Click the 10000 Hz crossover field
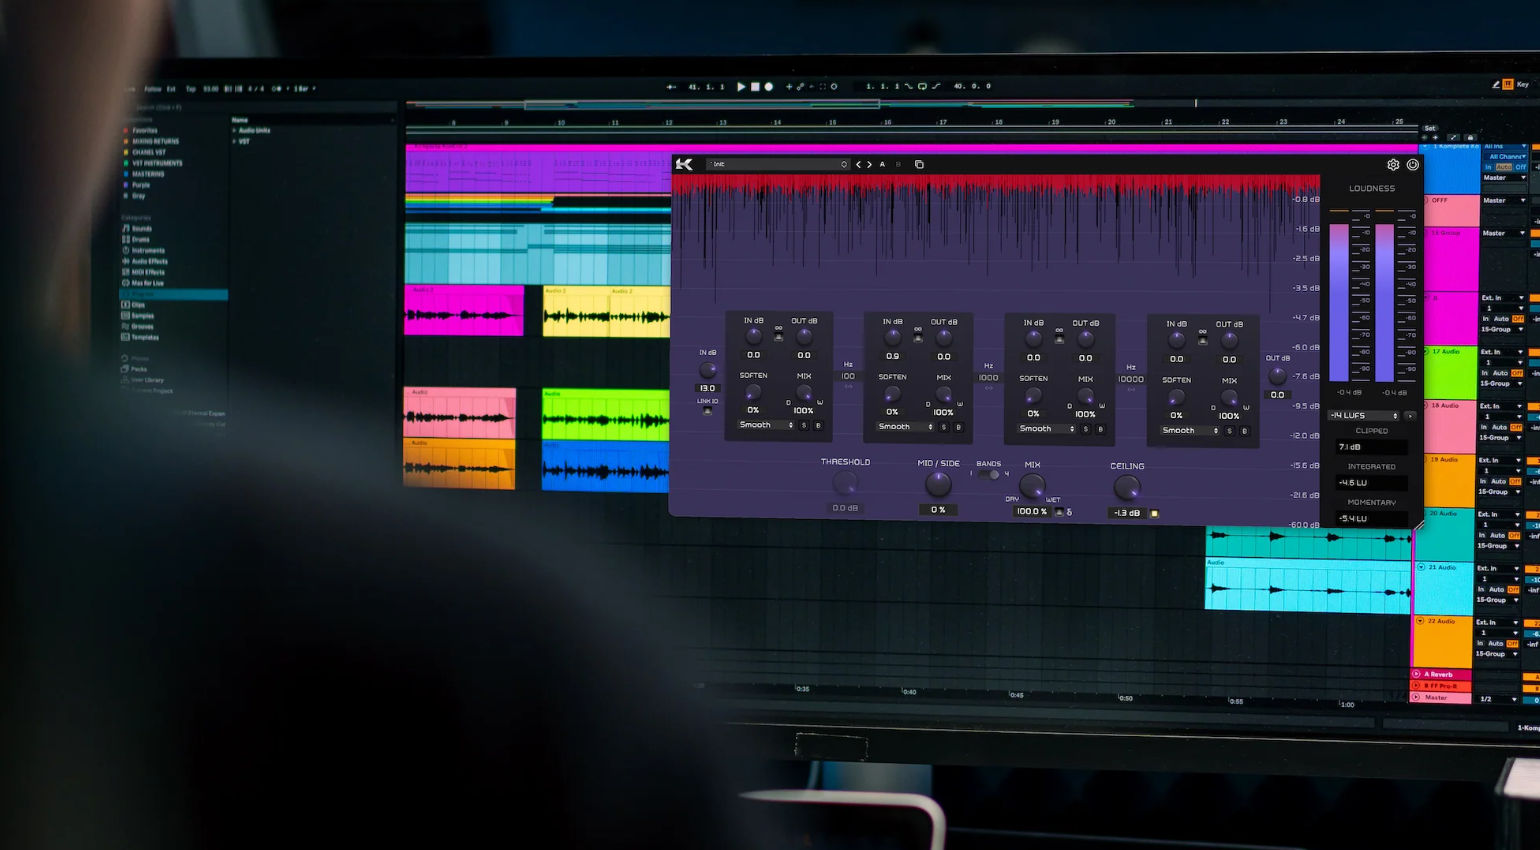 tap(1131, 380)
